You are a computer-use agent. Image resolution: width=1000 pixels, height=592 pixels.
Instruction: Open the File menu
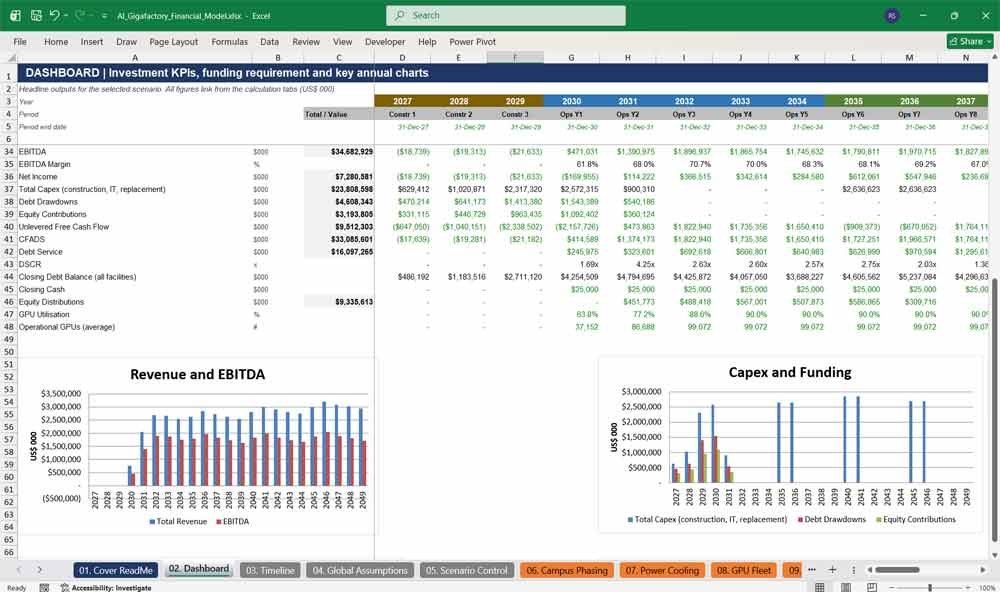(x=20, y=41)
